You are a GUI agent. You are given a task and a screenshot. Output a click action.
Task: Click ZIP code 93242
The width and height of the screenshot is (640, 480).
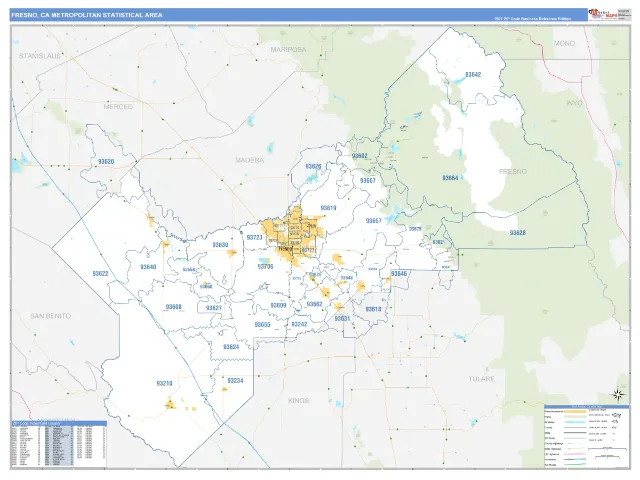[x=299, y=324]
